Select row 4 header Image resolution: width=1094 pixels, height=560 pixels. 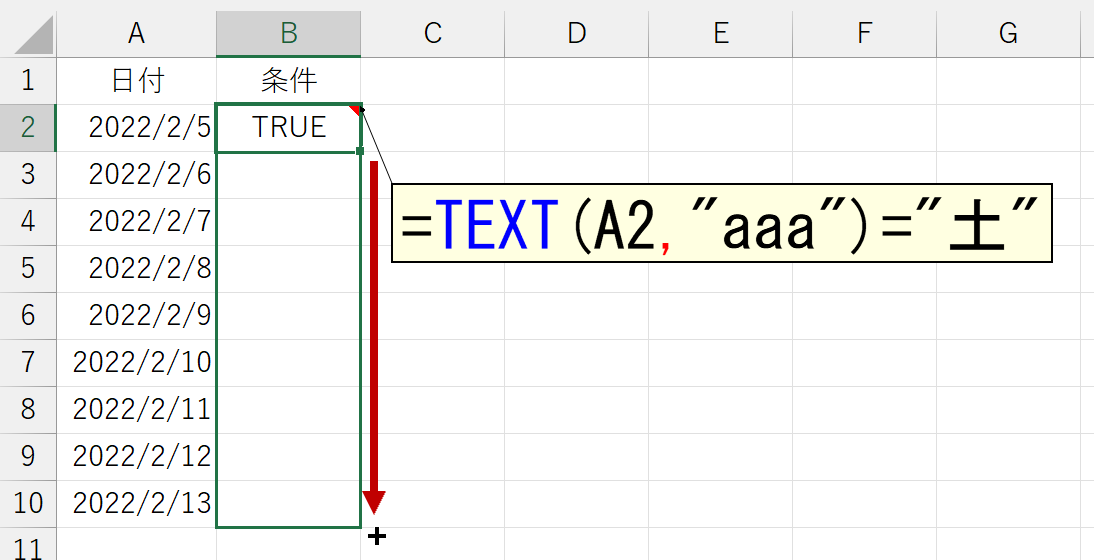point(28,222)
